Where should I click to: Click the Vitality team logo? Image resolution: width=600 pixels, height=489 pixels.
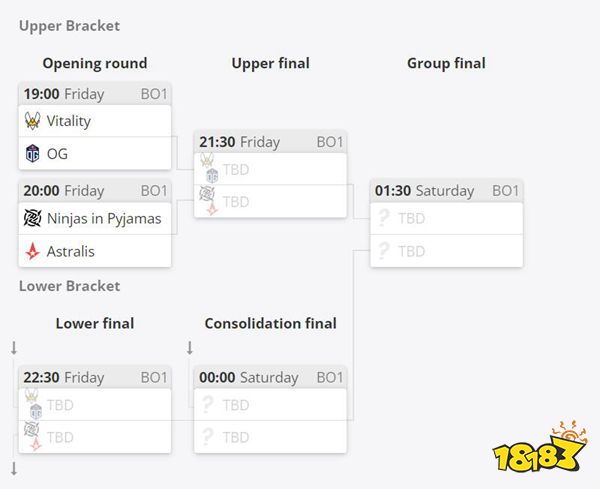click(x=33, y=121)
